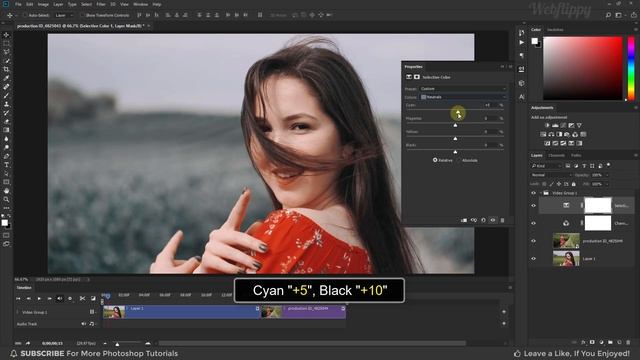The image size is (640, 360).
Task: Open the layer blend mode dropdown set to Normal
Action: [x=550, y=175]
